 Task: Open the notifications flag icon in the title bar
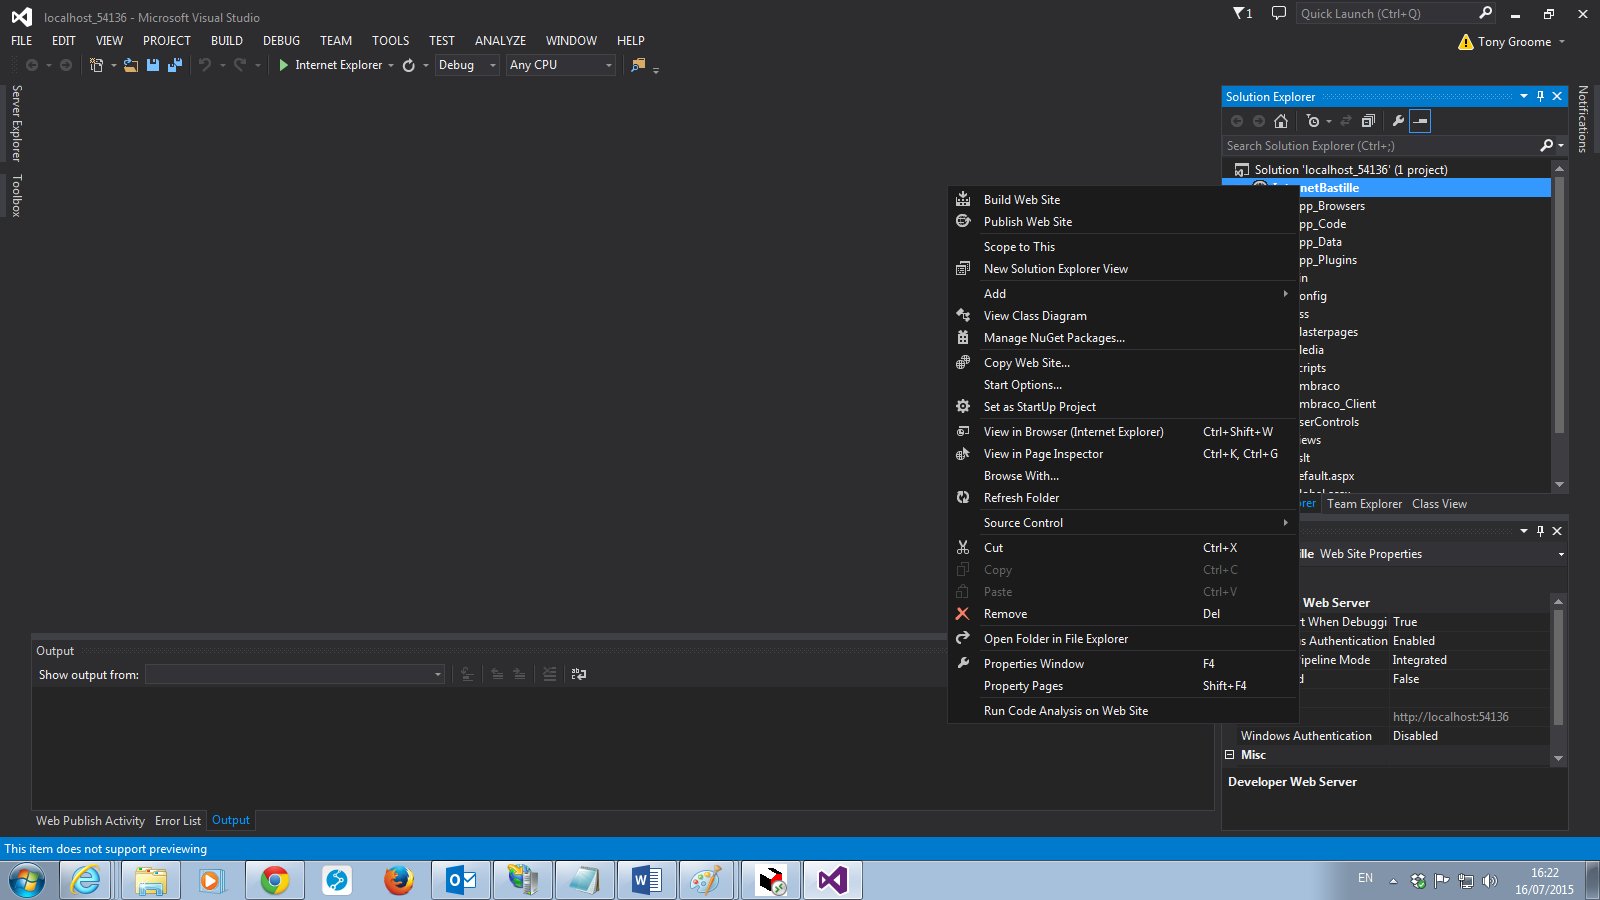[1242, 13]
